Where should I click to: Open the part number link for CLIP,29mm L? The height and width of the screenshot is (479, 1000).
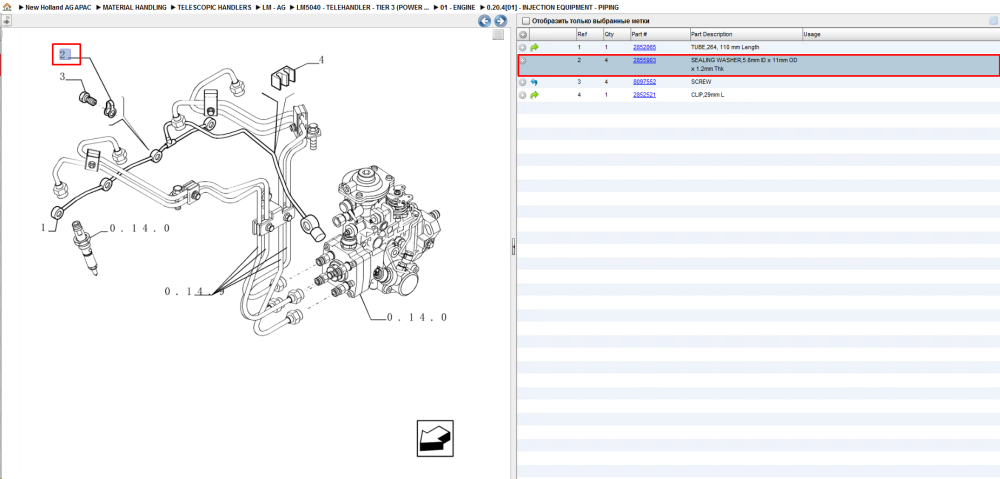pos(644,94)
